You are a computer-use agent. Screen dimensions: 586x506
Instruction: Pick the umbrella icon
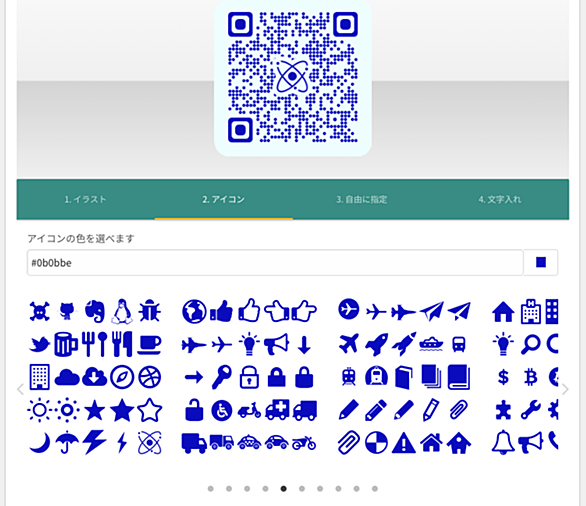(67, 442)
